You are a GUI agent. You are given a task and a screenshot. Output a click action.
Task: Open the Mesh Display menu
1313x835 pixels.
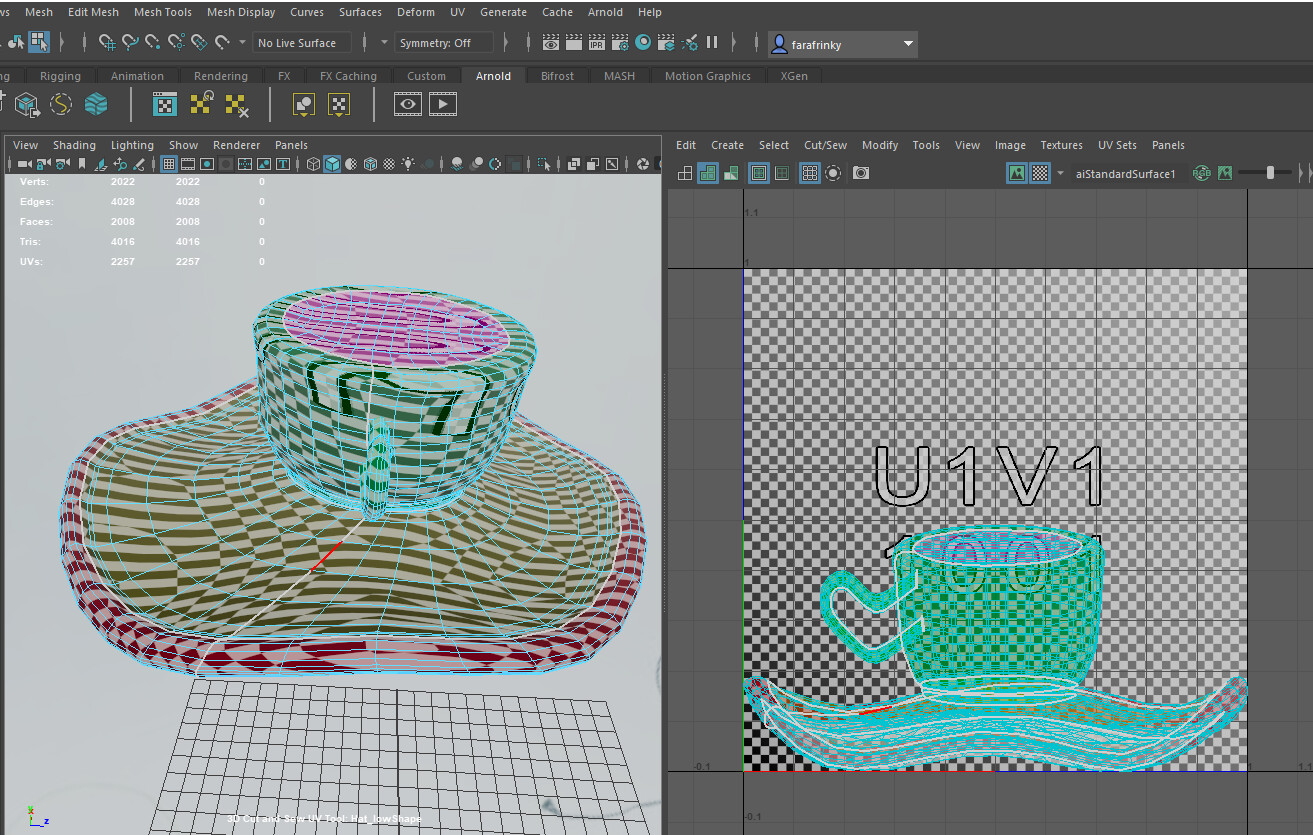(x=240, y=11)
